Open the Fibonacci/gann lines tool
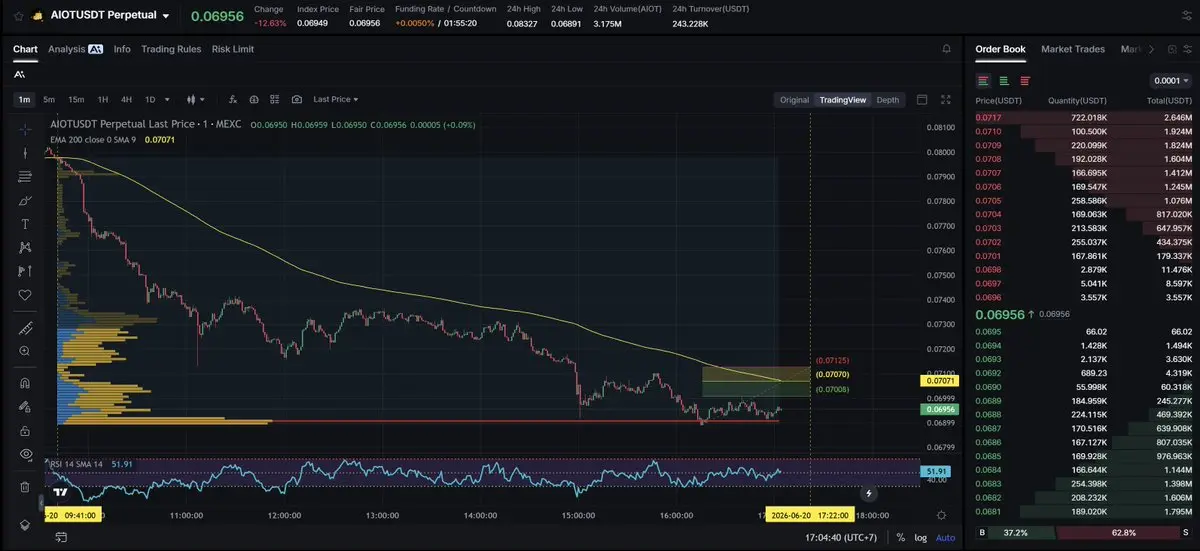The width and height of the screenshot is (1200, 551). 25,176
